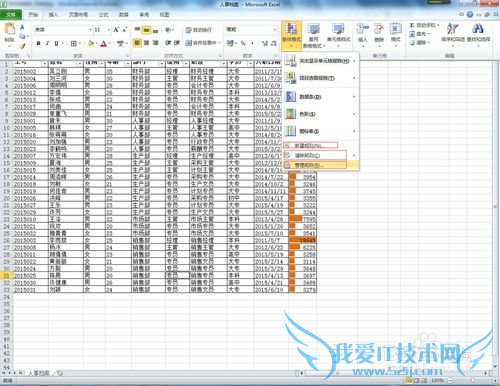Image resolution: width=500 pixels, height=386 pixels.
Task: Toggle bottom vertical alignment
Action: click(x=155, y=30)
